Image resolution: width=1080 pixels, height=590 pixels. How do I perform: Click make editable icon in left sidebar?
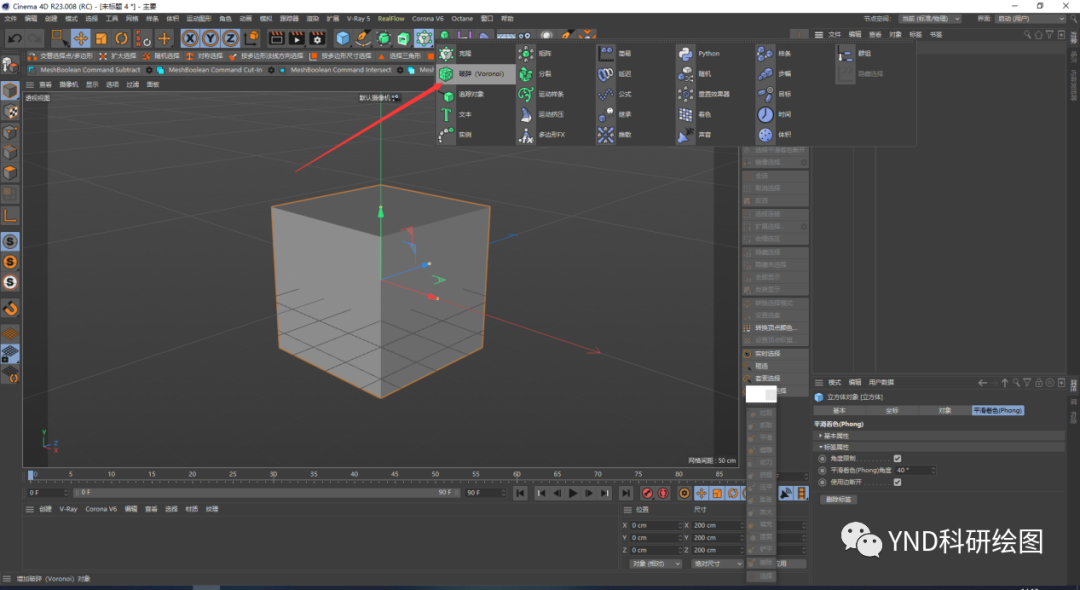click(10, 65)
